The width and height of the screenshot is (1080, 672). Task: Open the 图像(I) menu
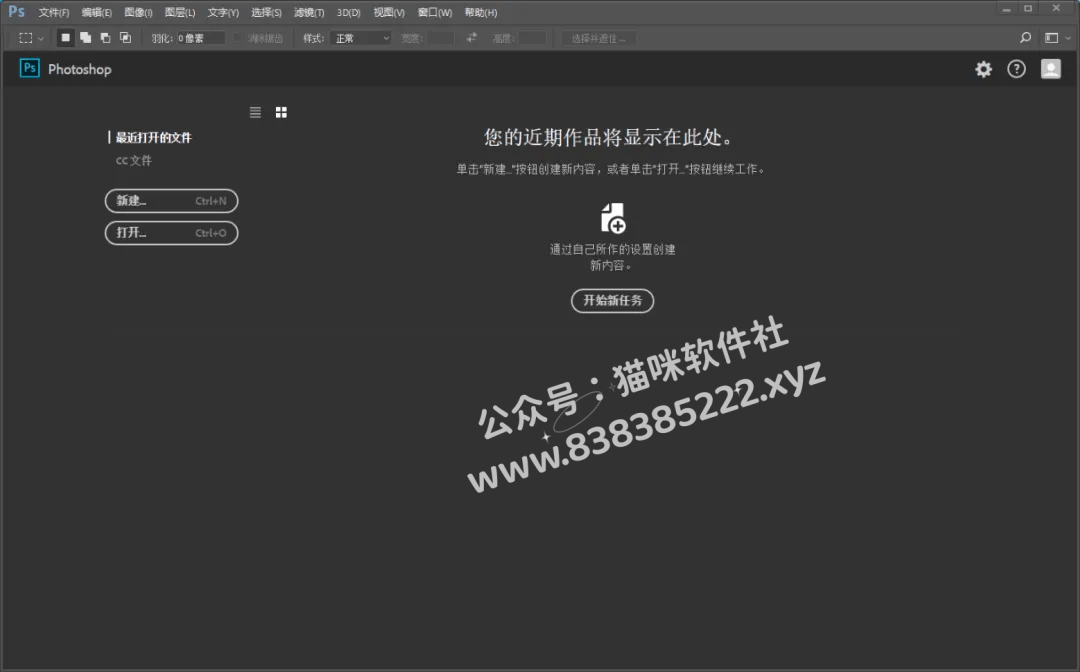coord(138,12)
